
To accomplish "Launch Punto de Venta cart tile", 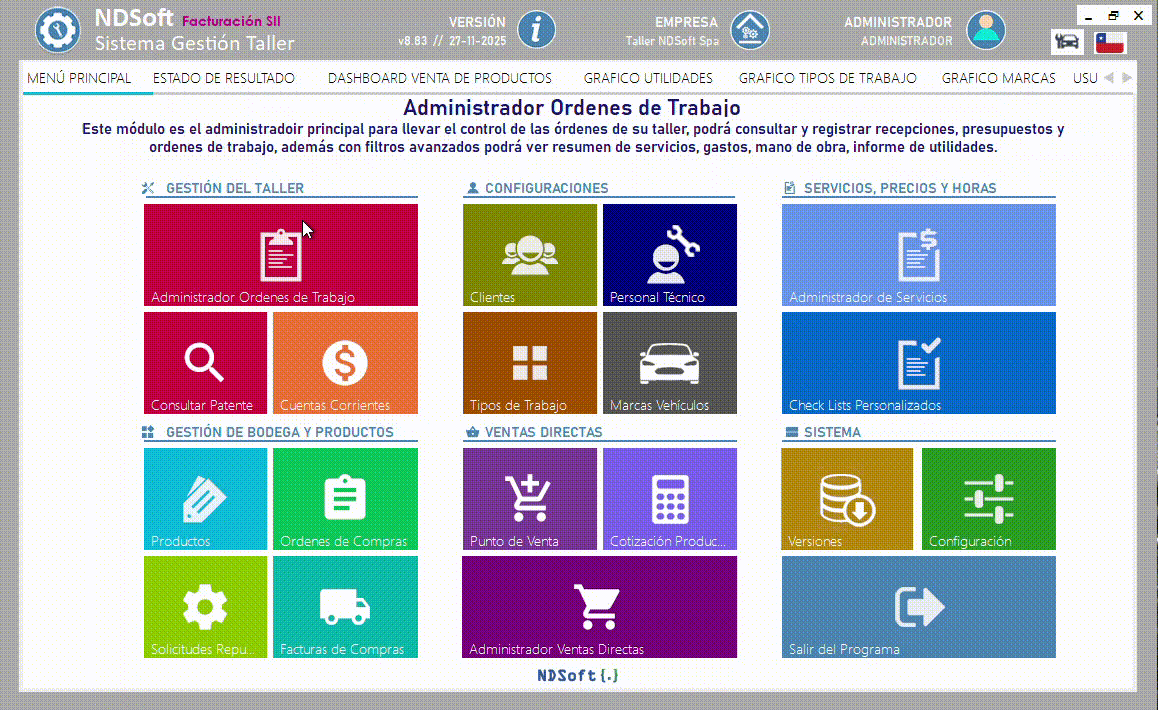I will [x=530, y=498].
